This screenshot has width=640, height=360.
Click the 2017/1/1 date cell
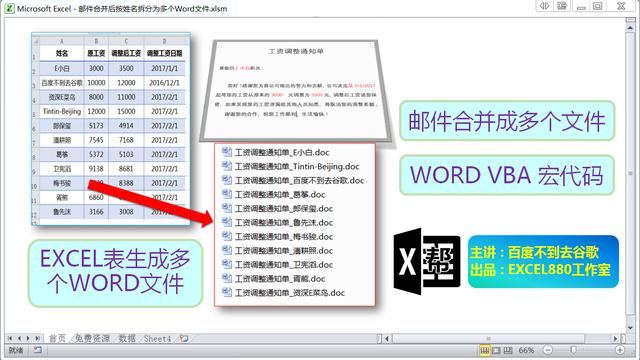(x=164, y=68)
